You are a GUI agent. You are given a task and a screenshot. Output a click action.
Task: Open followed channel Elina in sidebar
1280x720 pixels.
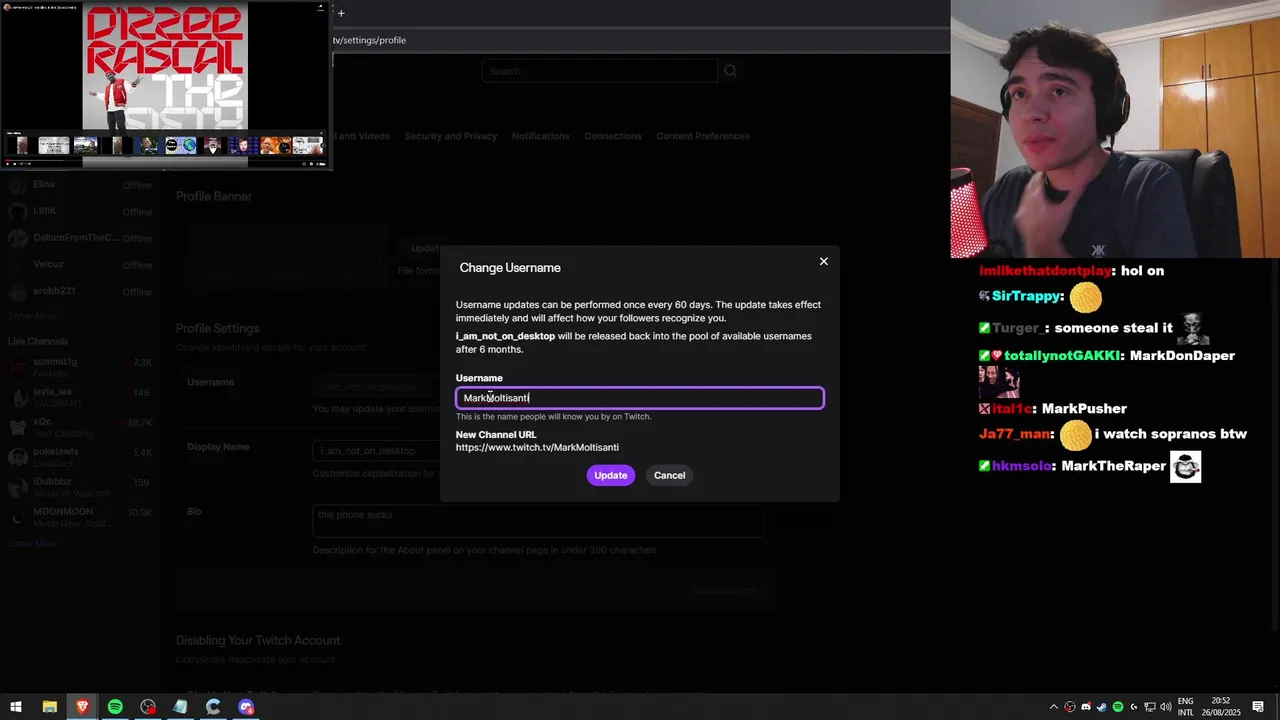[x=80, y=185]
